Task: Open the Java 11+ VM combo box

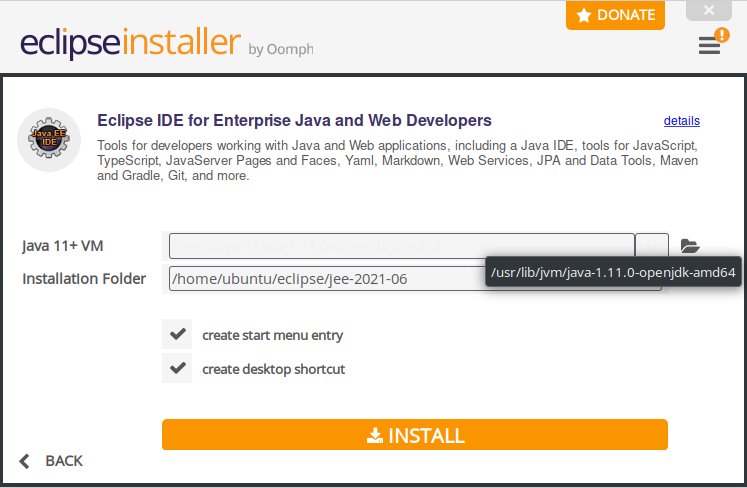Action: (x=401, y=246)
